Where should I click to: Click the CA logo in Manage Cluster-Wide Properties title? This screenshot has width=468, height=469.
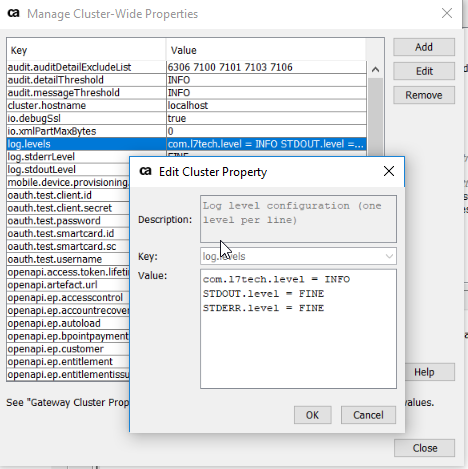point(14,13)
